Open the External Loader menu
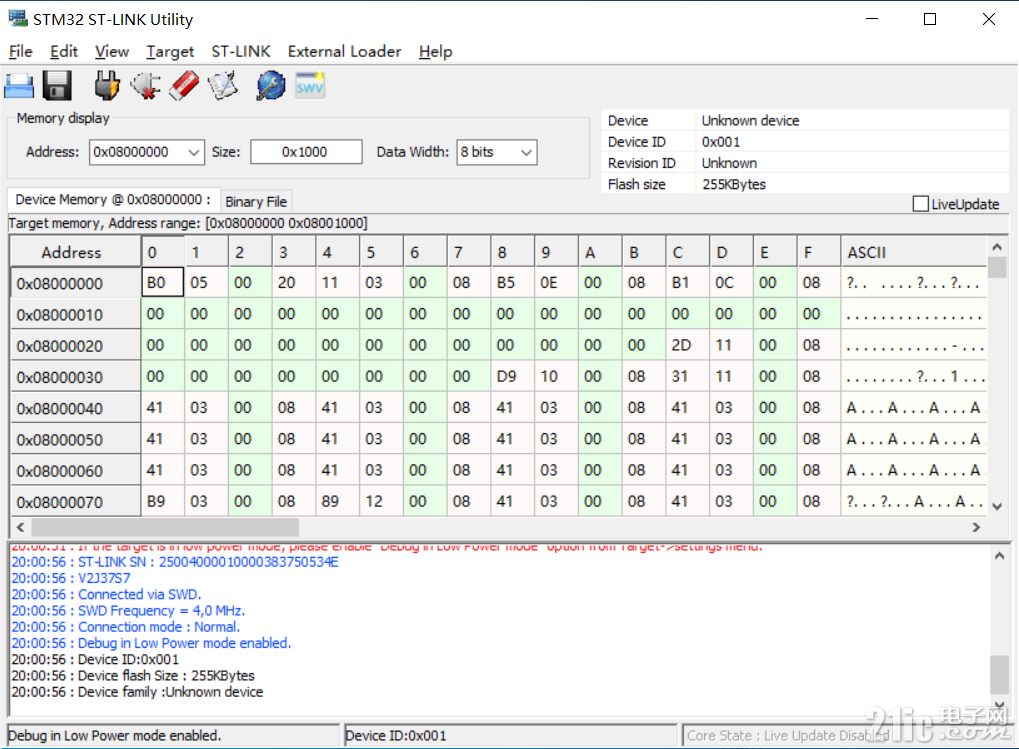The height and width of the screenshot is (749, 1019). (344, 51)
